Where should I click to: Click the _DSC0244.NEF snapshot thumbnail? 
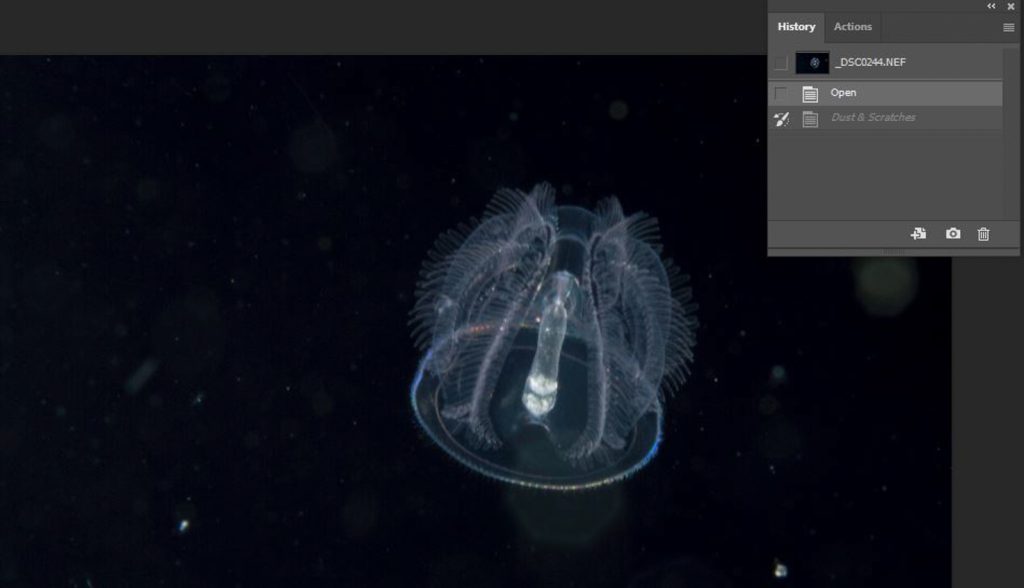(x=812, y=62)
